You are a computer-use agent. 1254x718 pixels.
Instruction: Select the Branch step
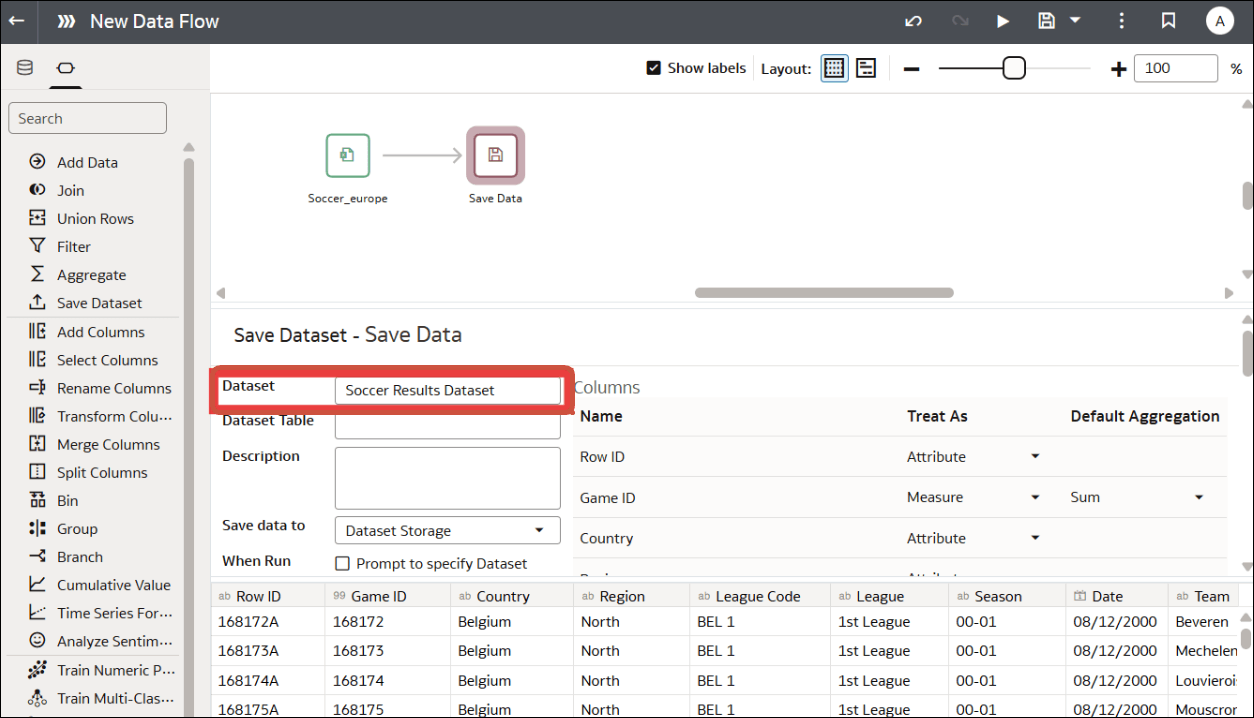coord(77,556)
